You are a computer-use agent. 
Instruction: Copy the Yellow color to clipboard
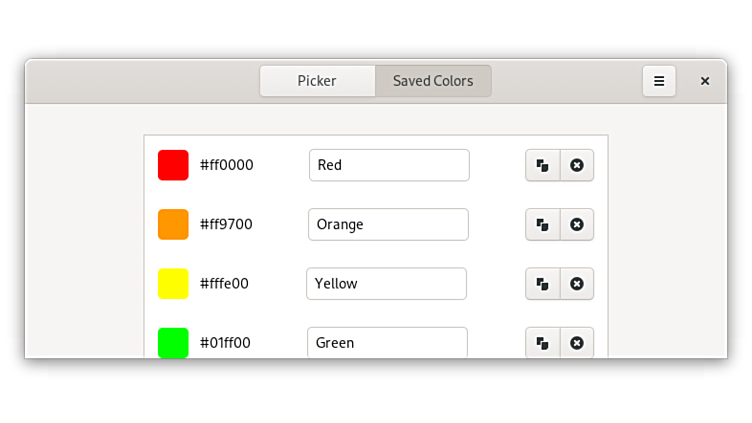pos(542,284)
